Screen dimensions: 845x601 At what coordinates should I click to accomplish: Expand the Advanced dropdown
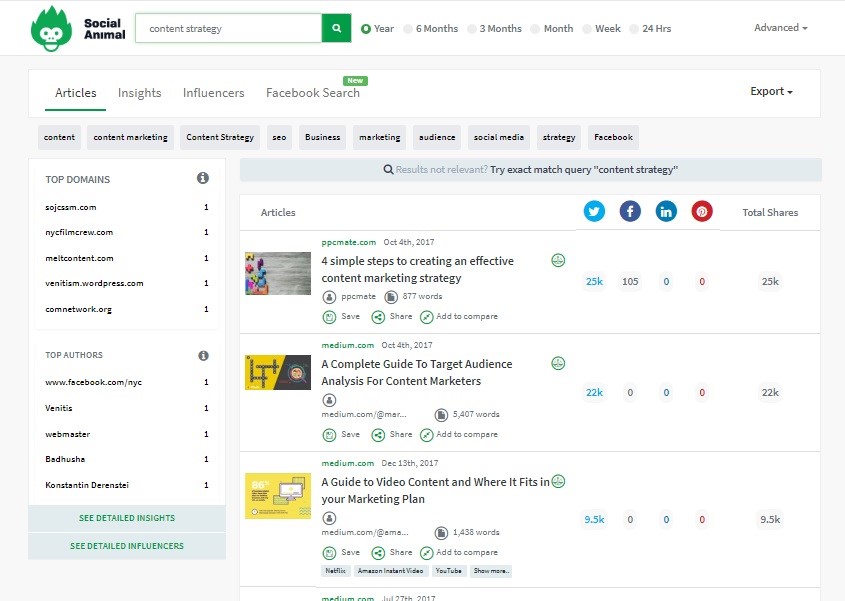780,27
